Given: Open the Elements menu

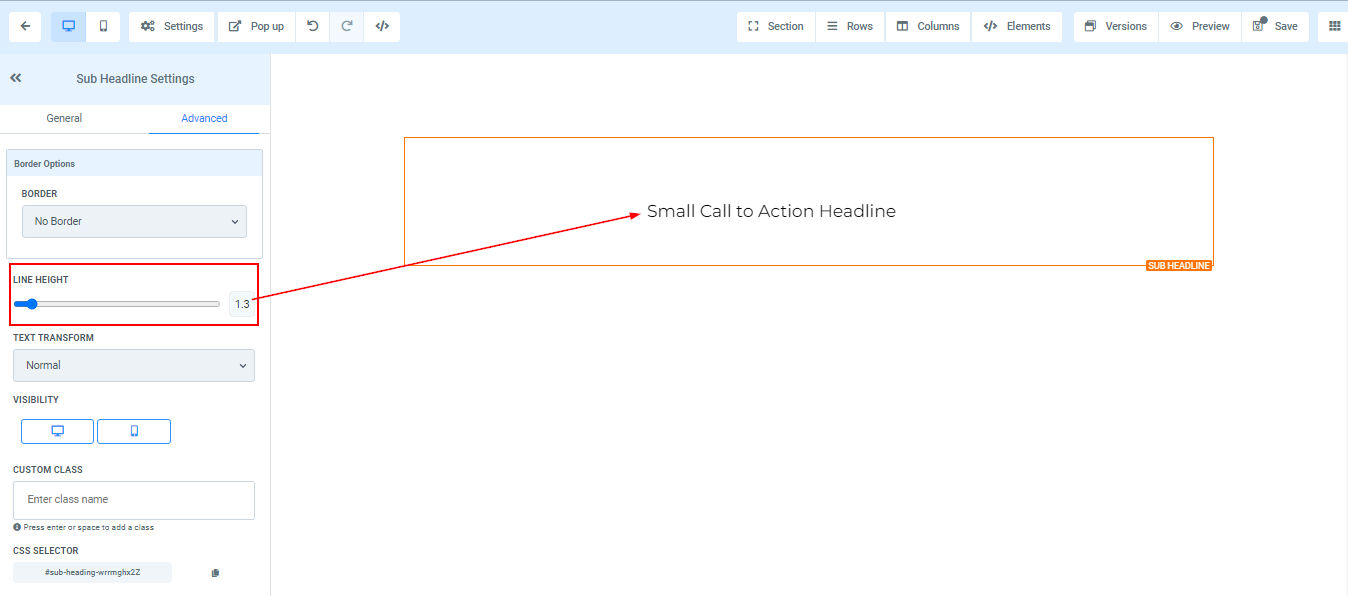Looking at the screenshot, I should point(1017,27).
